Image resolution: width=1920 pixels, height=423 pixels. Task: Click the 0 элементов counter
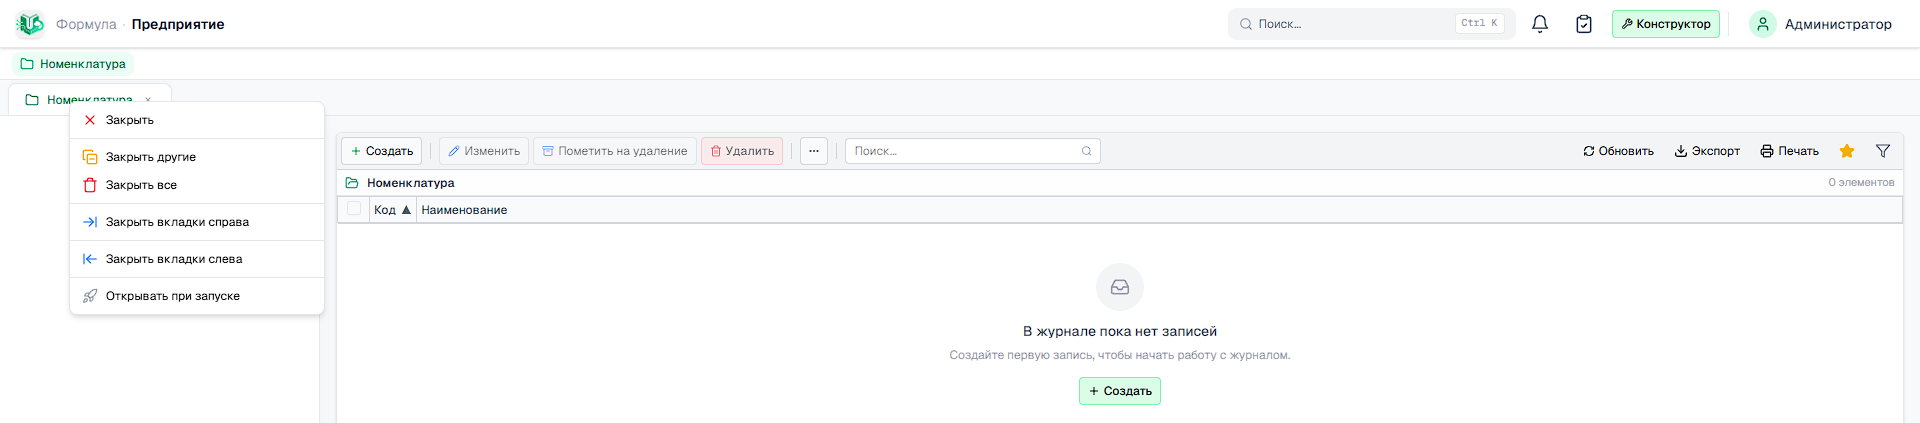[1861, 182]
